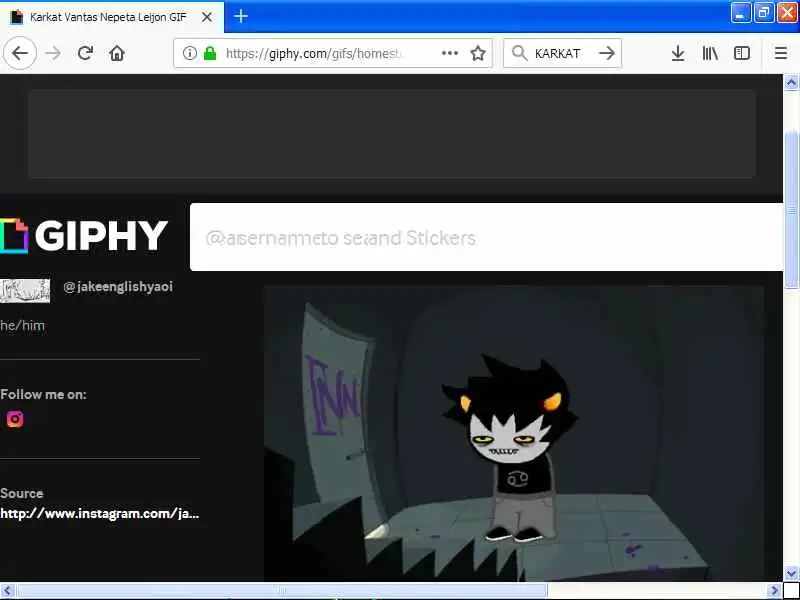This screenshot has width=800, height=600.
Task: Click the Karkat GIF image
Action: (514, 433)
